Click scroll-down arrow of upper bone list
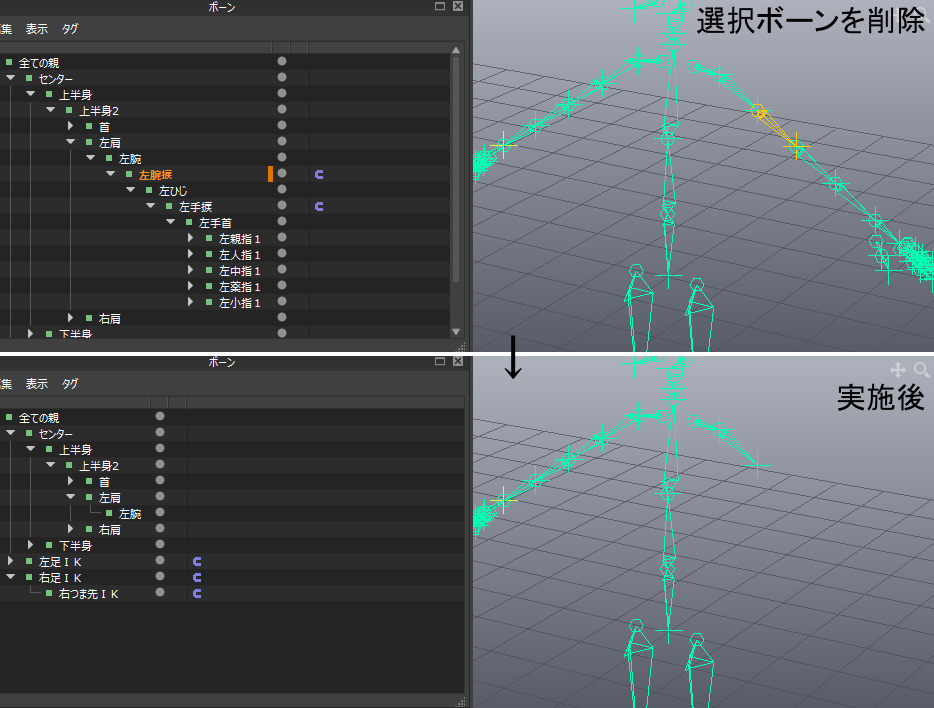 (456, 332)
